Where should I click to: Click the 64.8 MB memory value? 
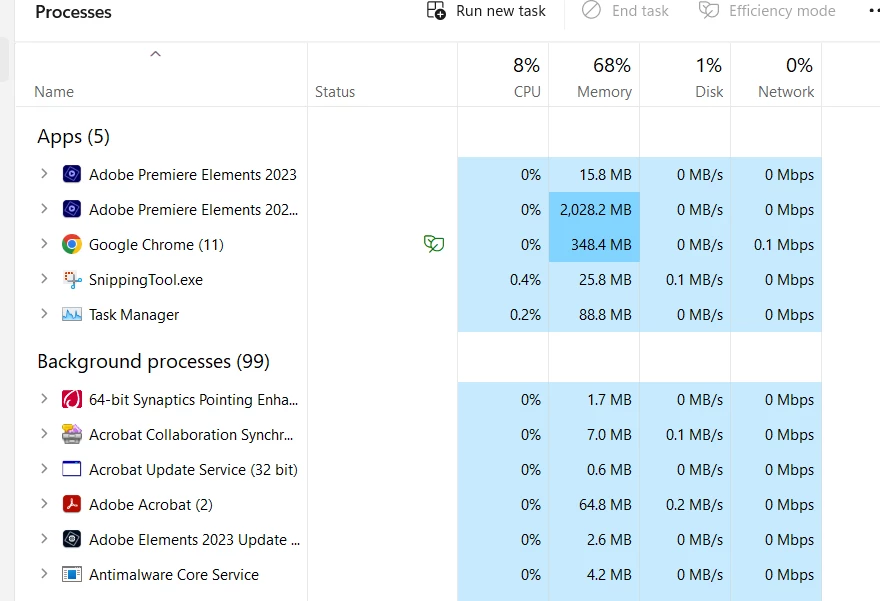tap(605, 504)
